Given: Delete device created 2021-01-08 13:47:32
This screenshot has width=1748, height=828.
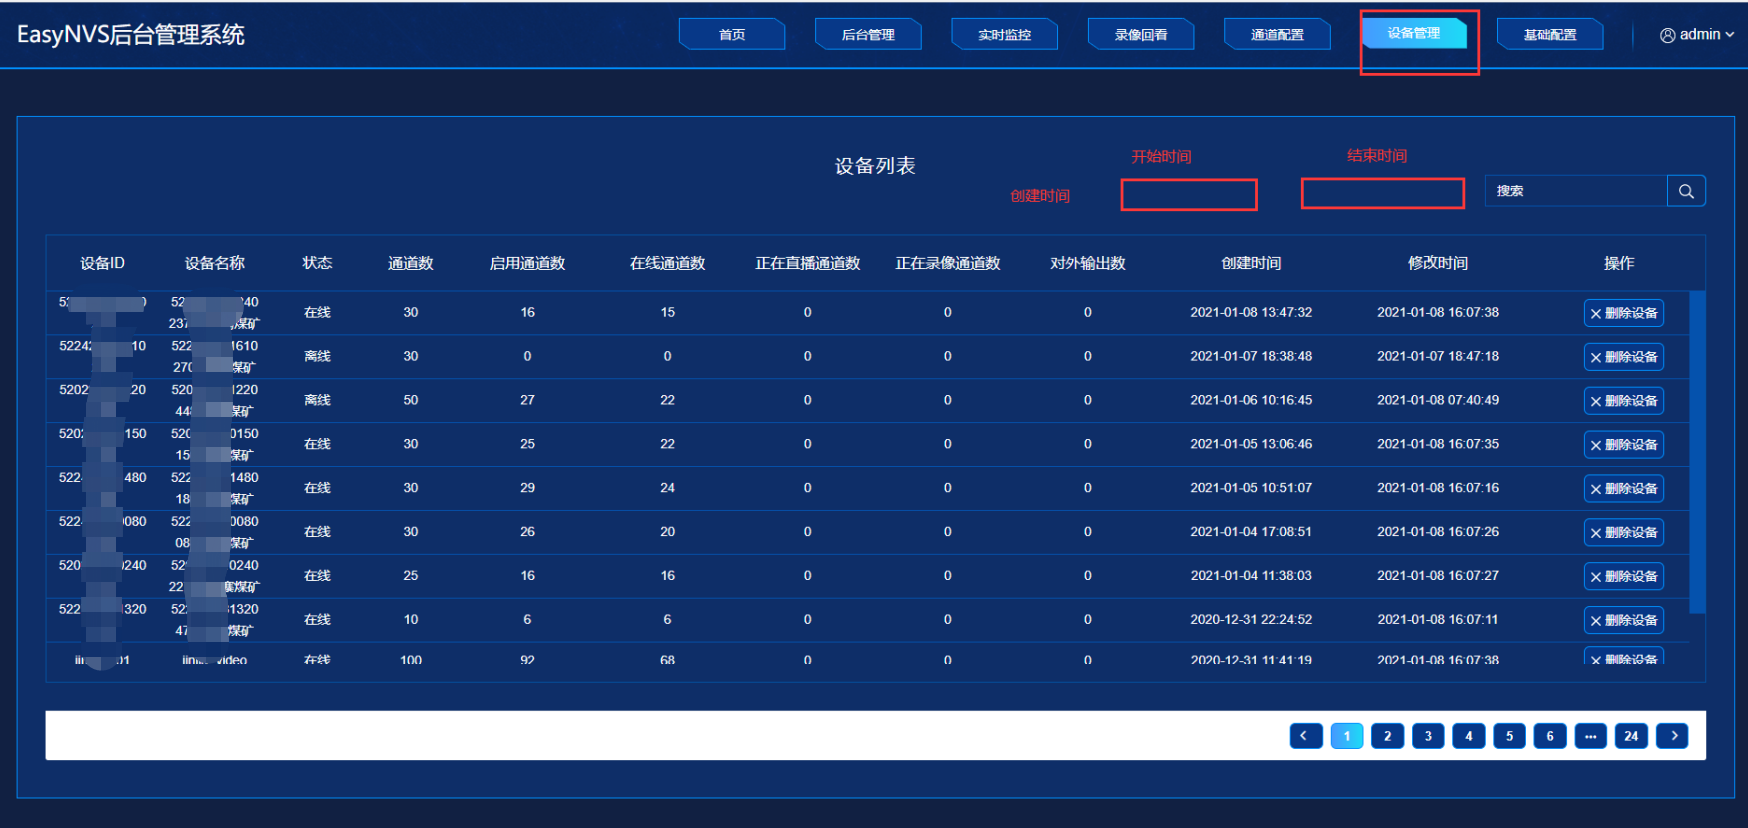Looking at the screenshot, I should [x=1624, y=313].
